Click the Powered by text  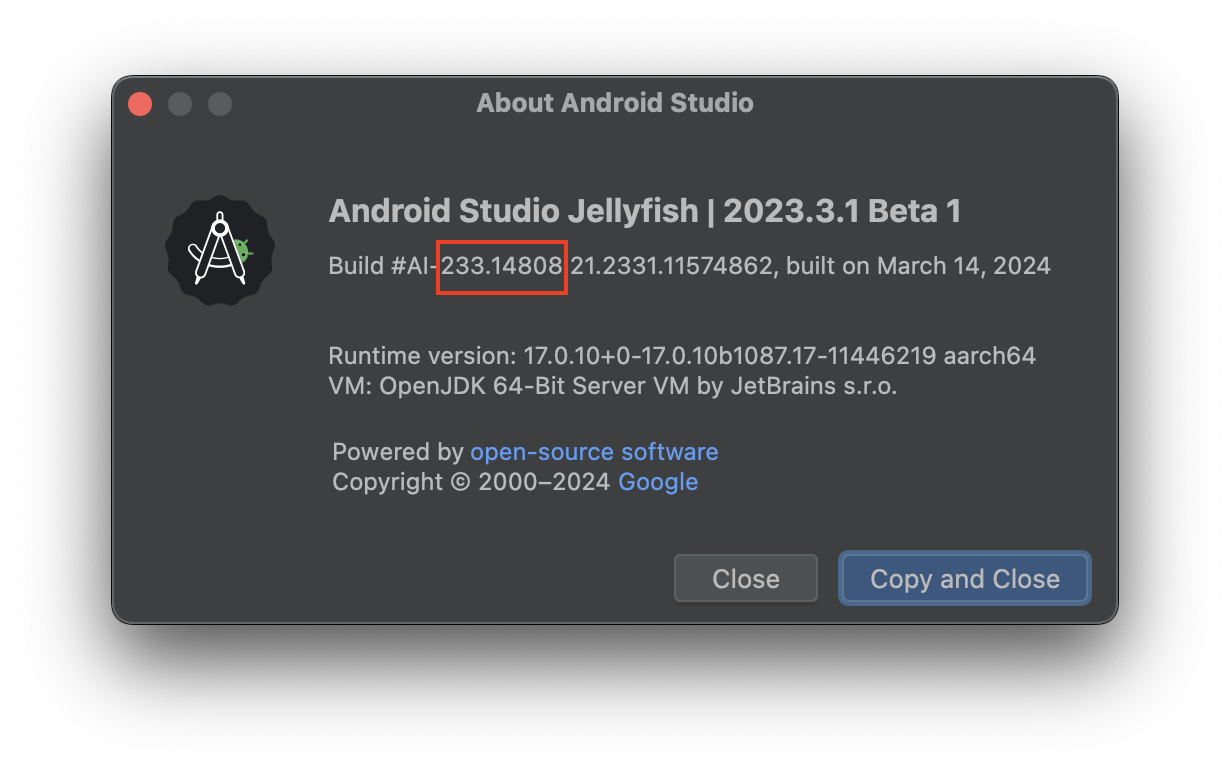(x=398, y=452)
